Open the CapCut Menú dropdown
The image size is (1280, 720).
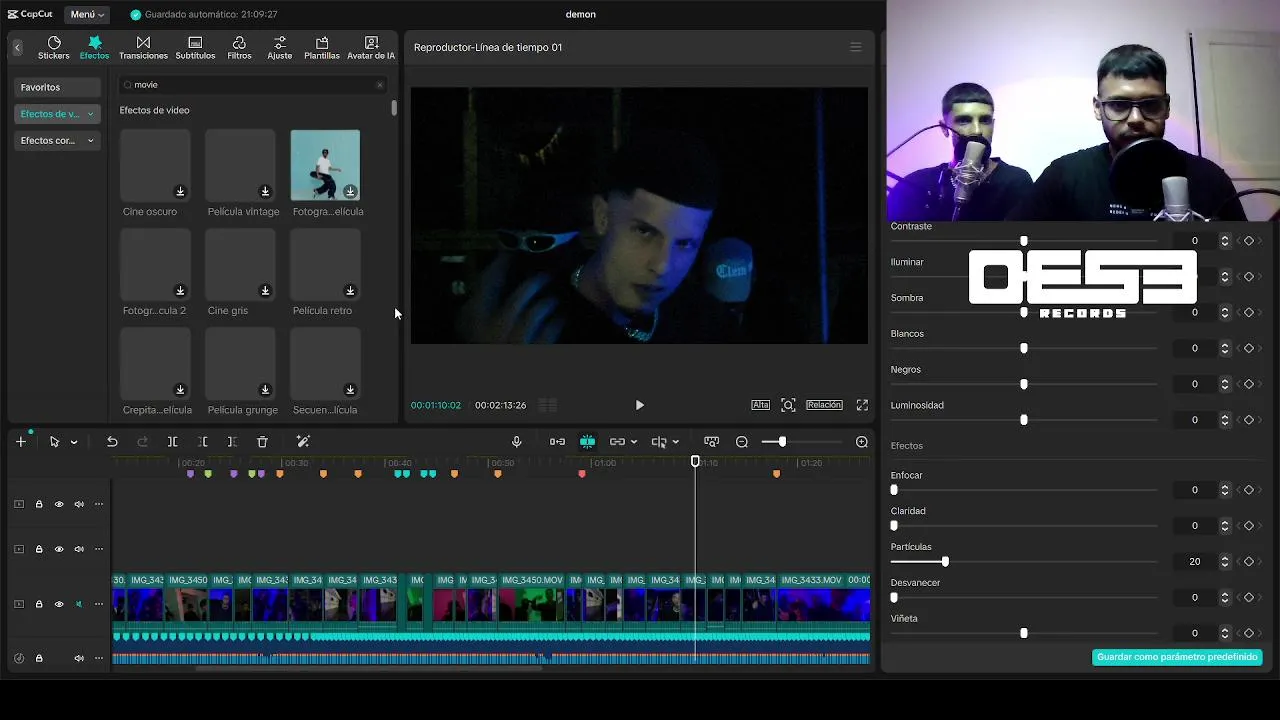(x=88, y=15)
